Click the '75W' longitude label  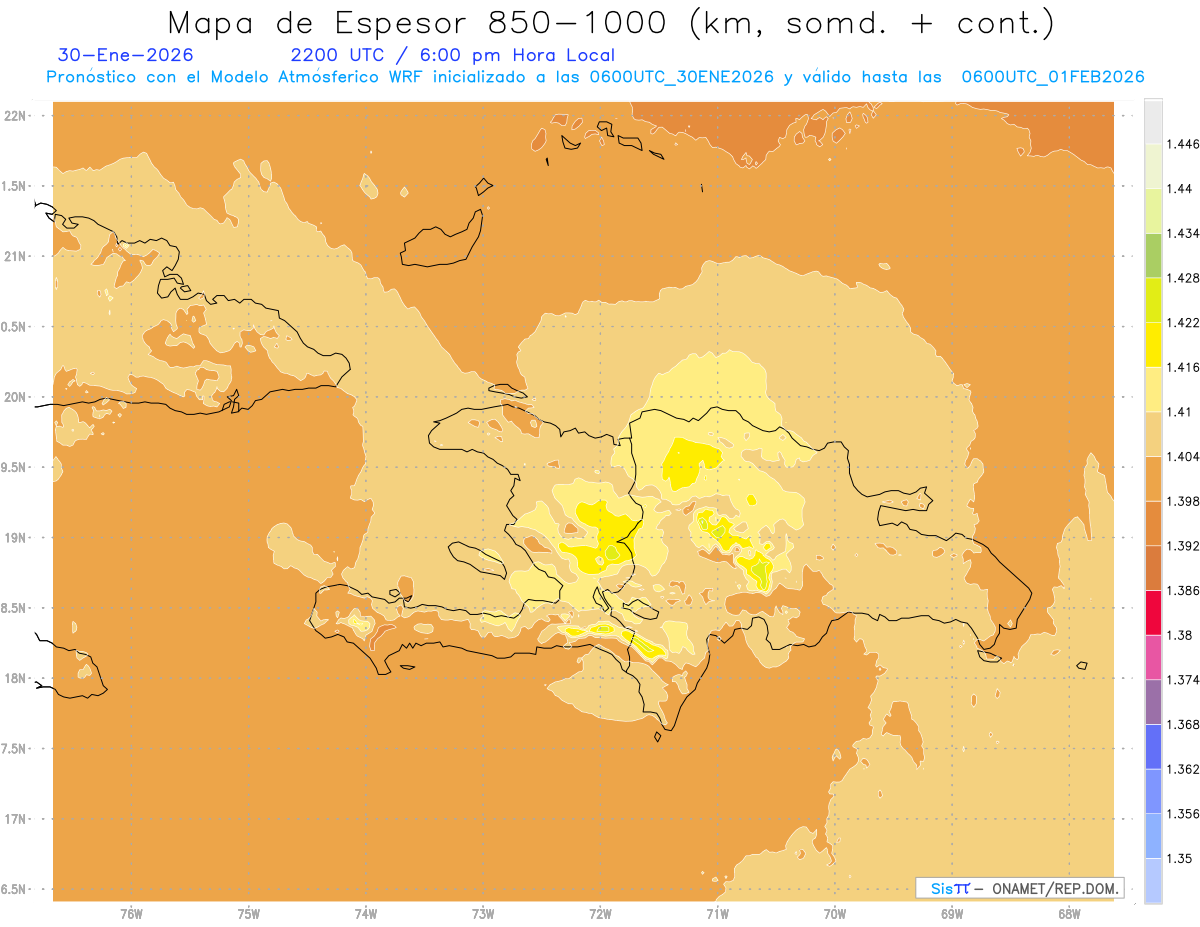[248, 913]
